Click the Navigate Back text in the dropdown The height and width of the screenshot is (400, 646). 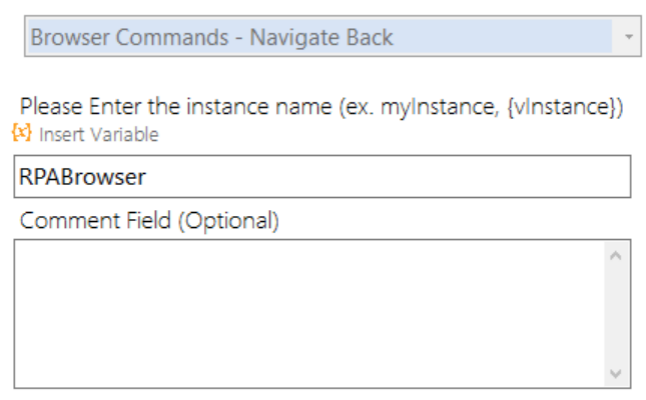[x=321, y=37]
